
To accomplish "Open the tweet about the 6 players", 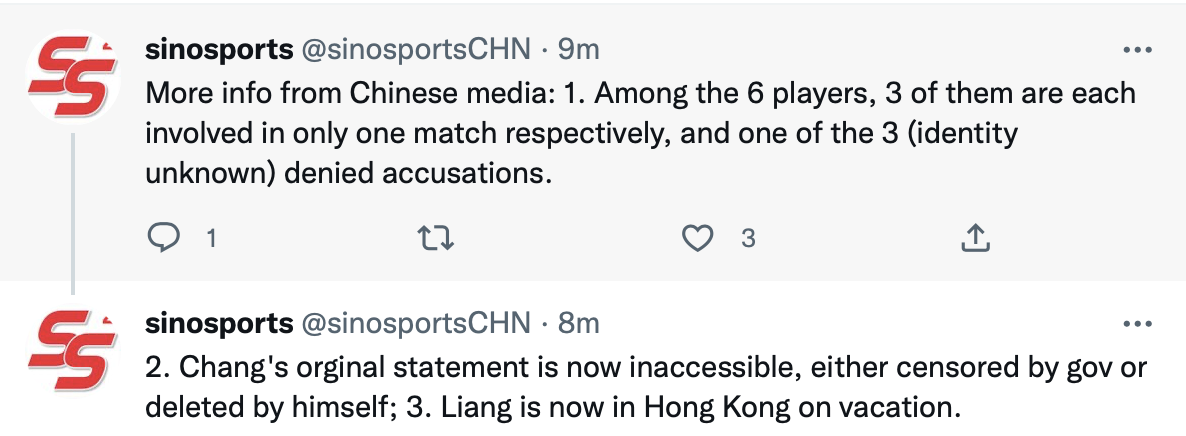I will point(640,133).
